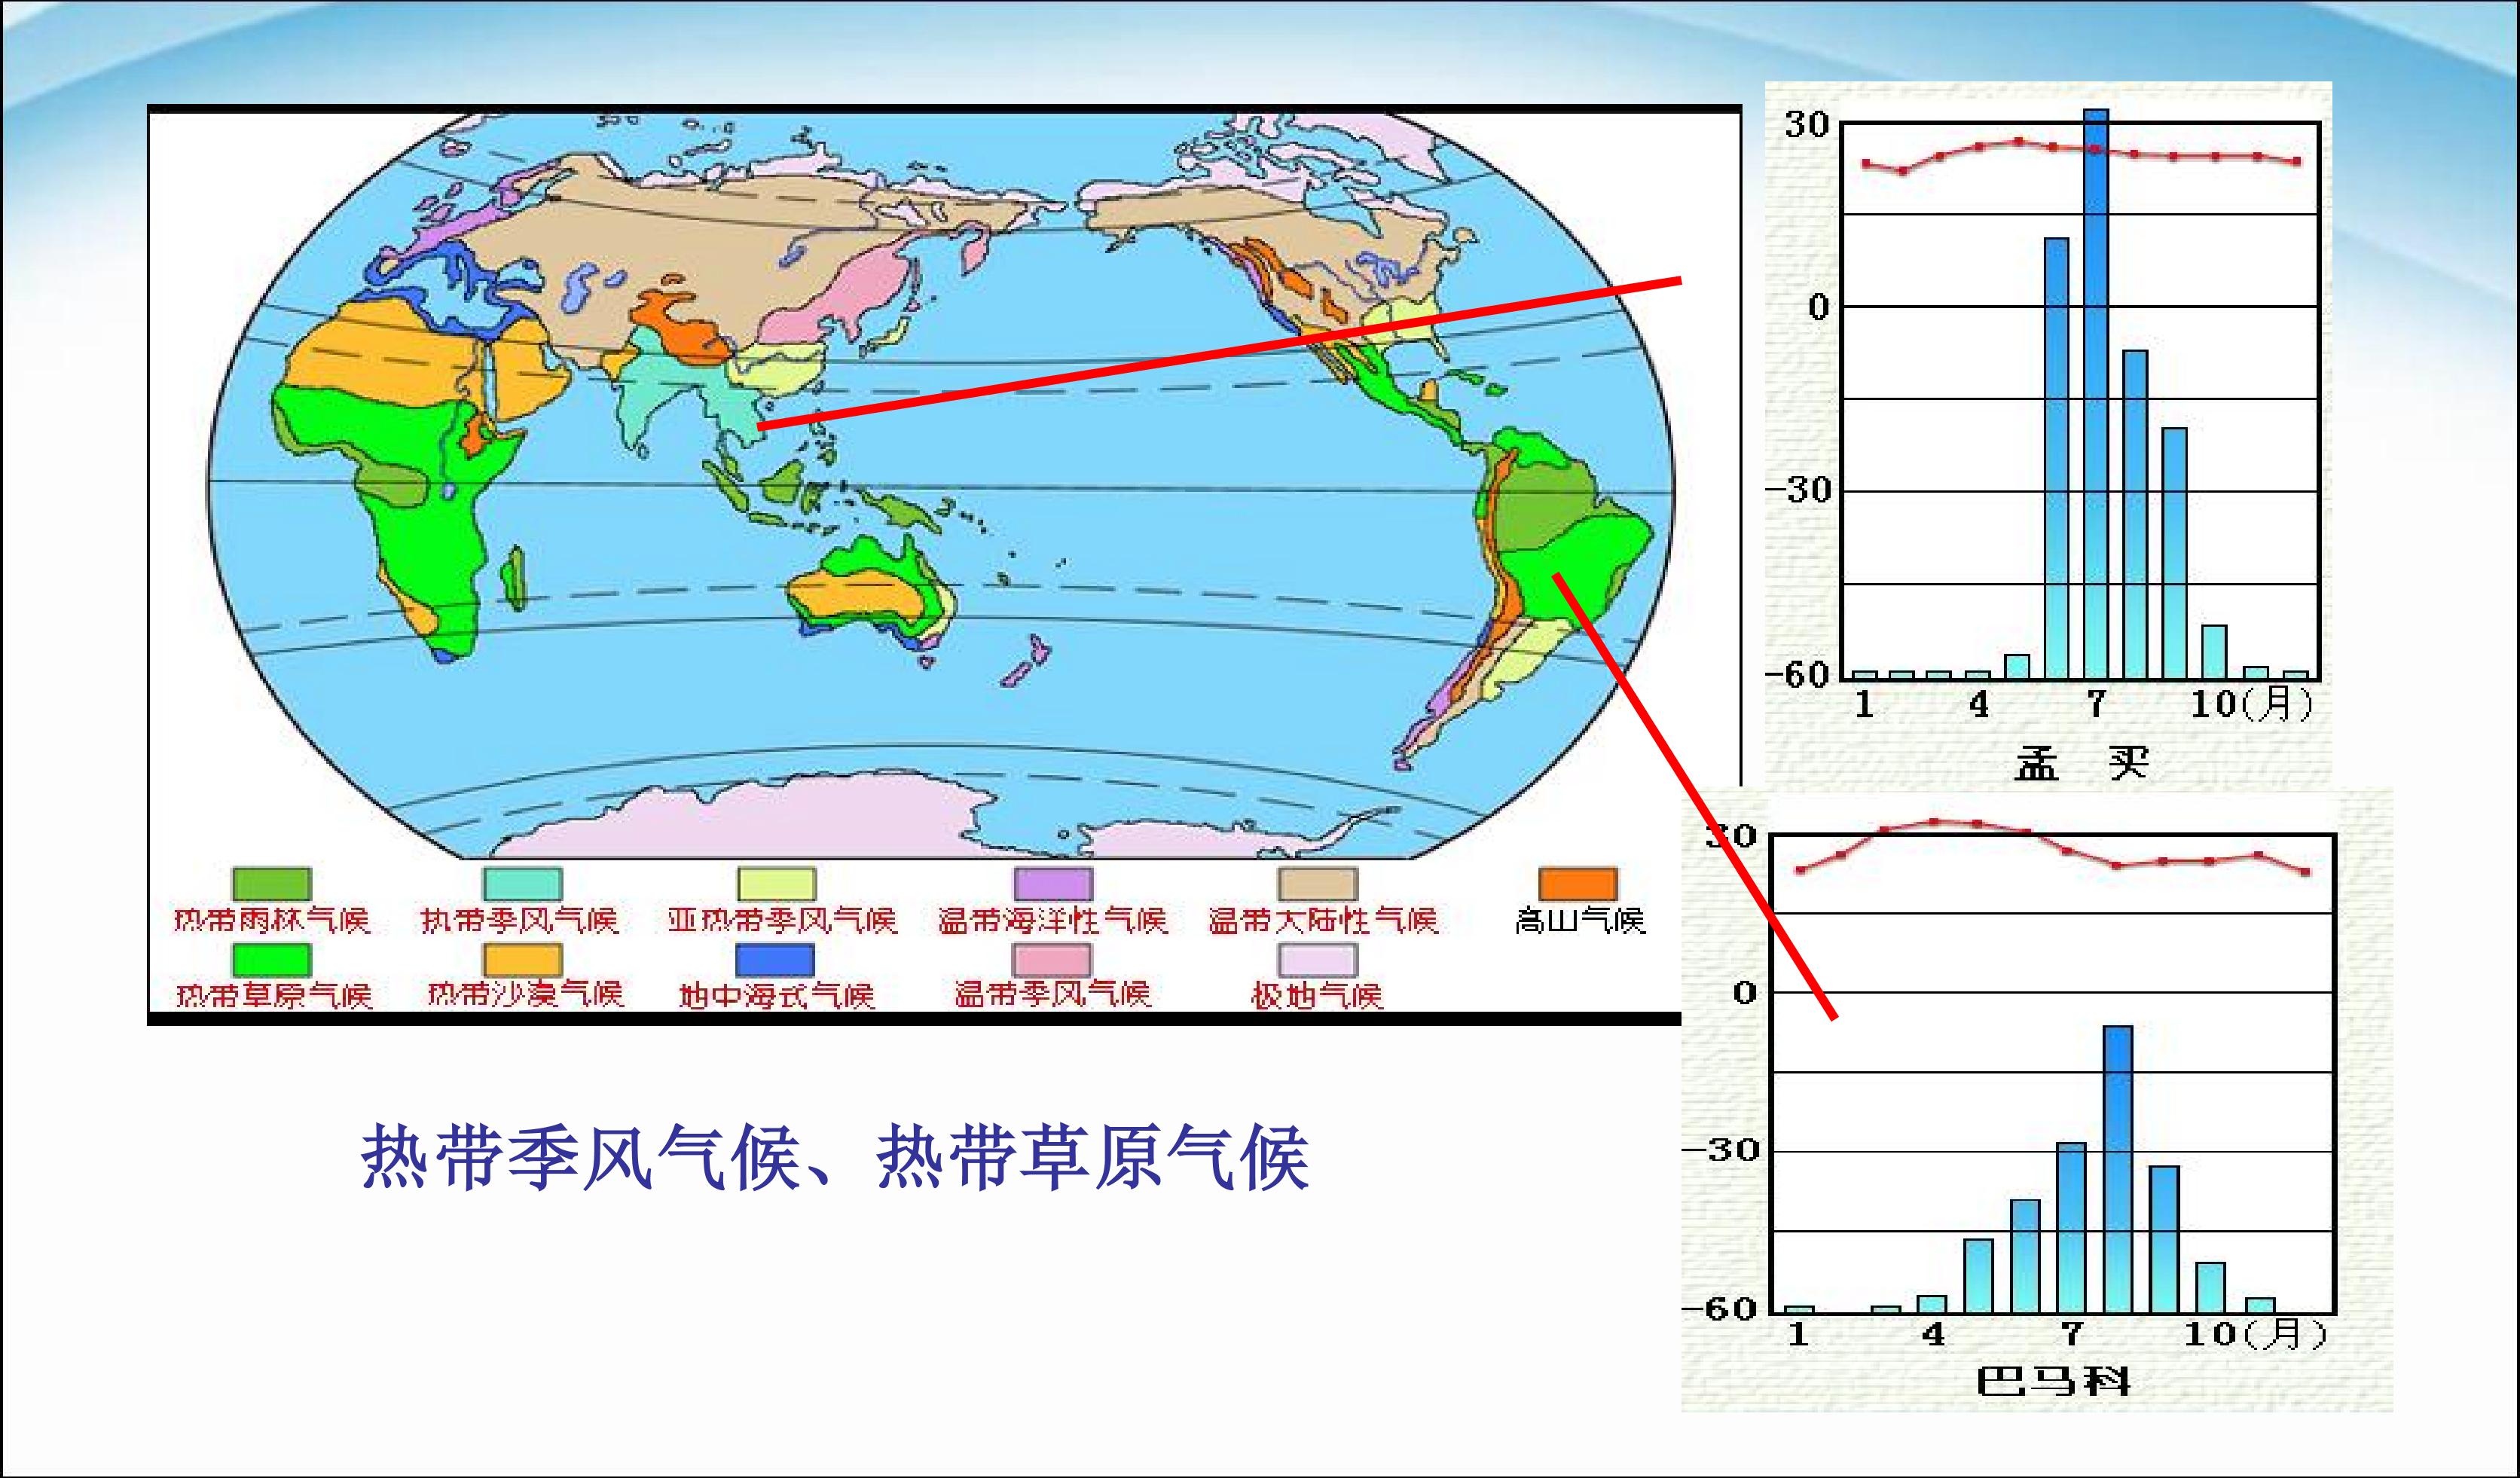Select the 高山气候 orange legend swatch
Screen dimensions: 2520x1478
pyautogui.click(x=1577, y=884)
